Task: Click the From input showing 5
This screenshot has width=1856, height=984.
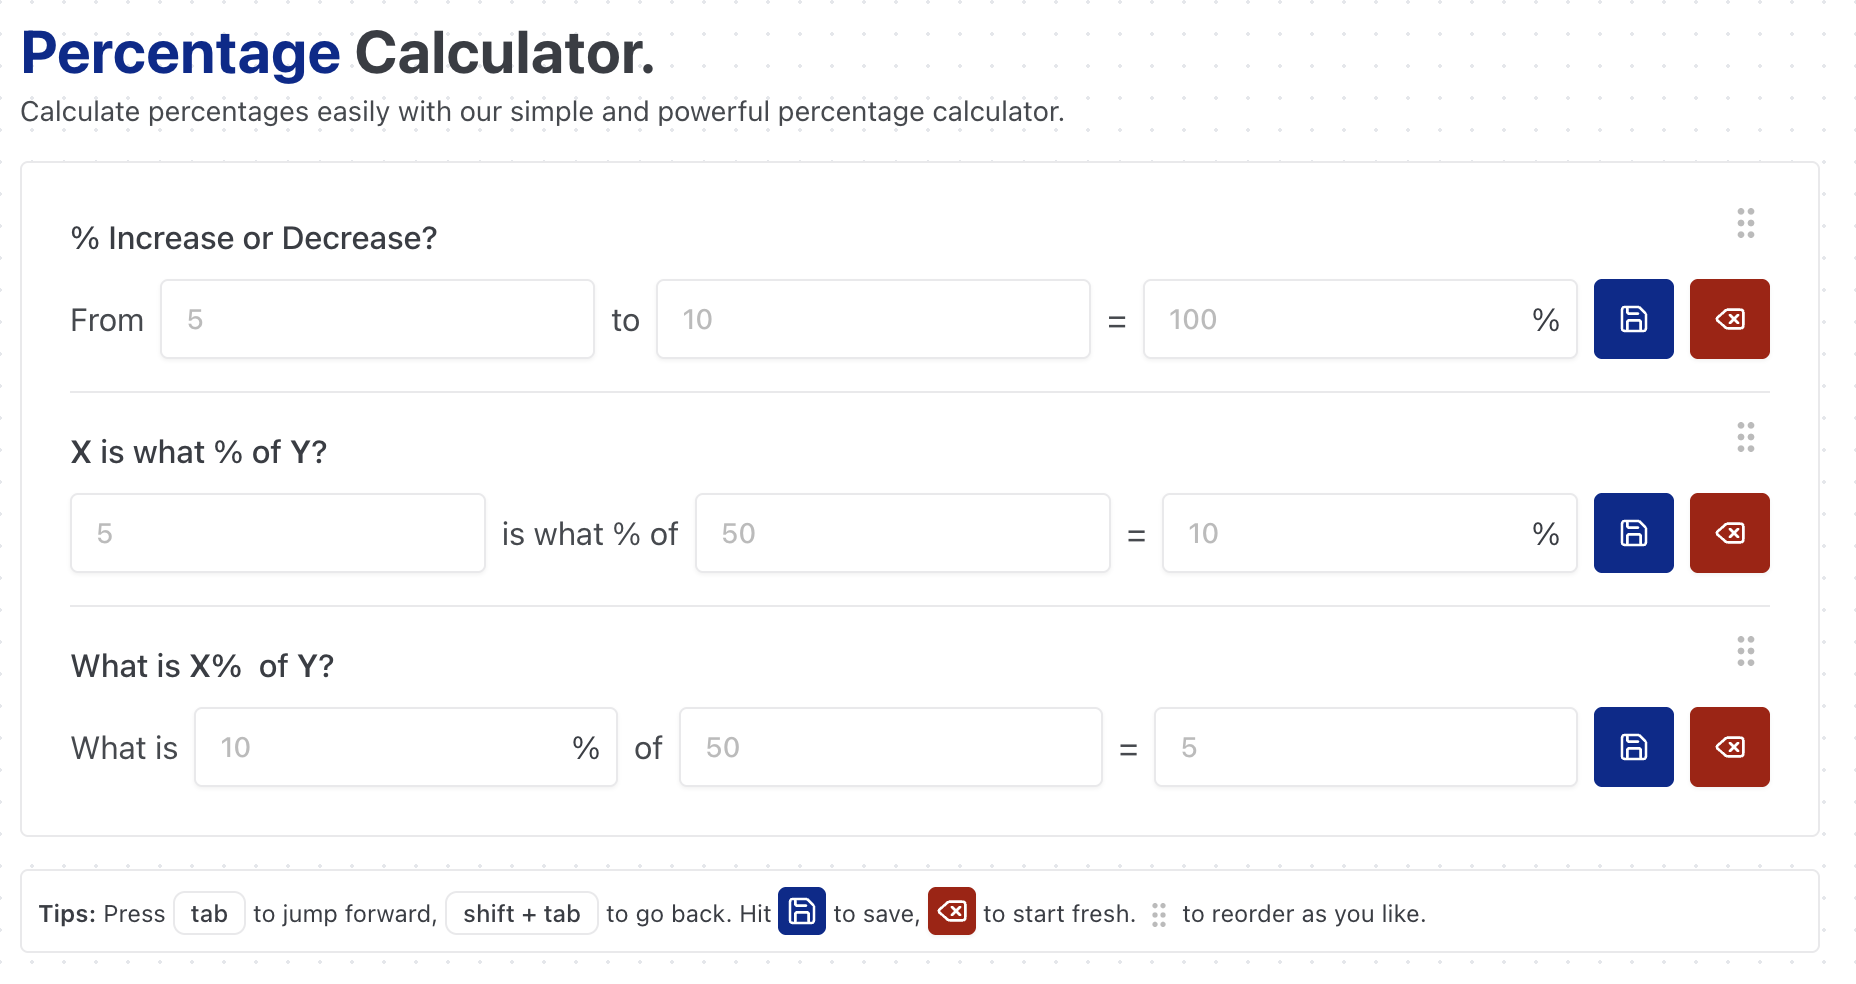Action: pyautogui.click(x=377, y=319)
